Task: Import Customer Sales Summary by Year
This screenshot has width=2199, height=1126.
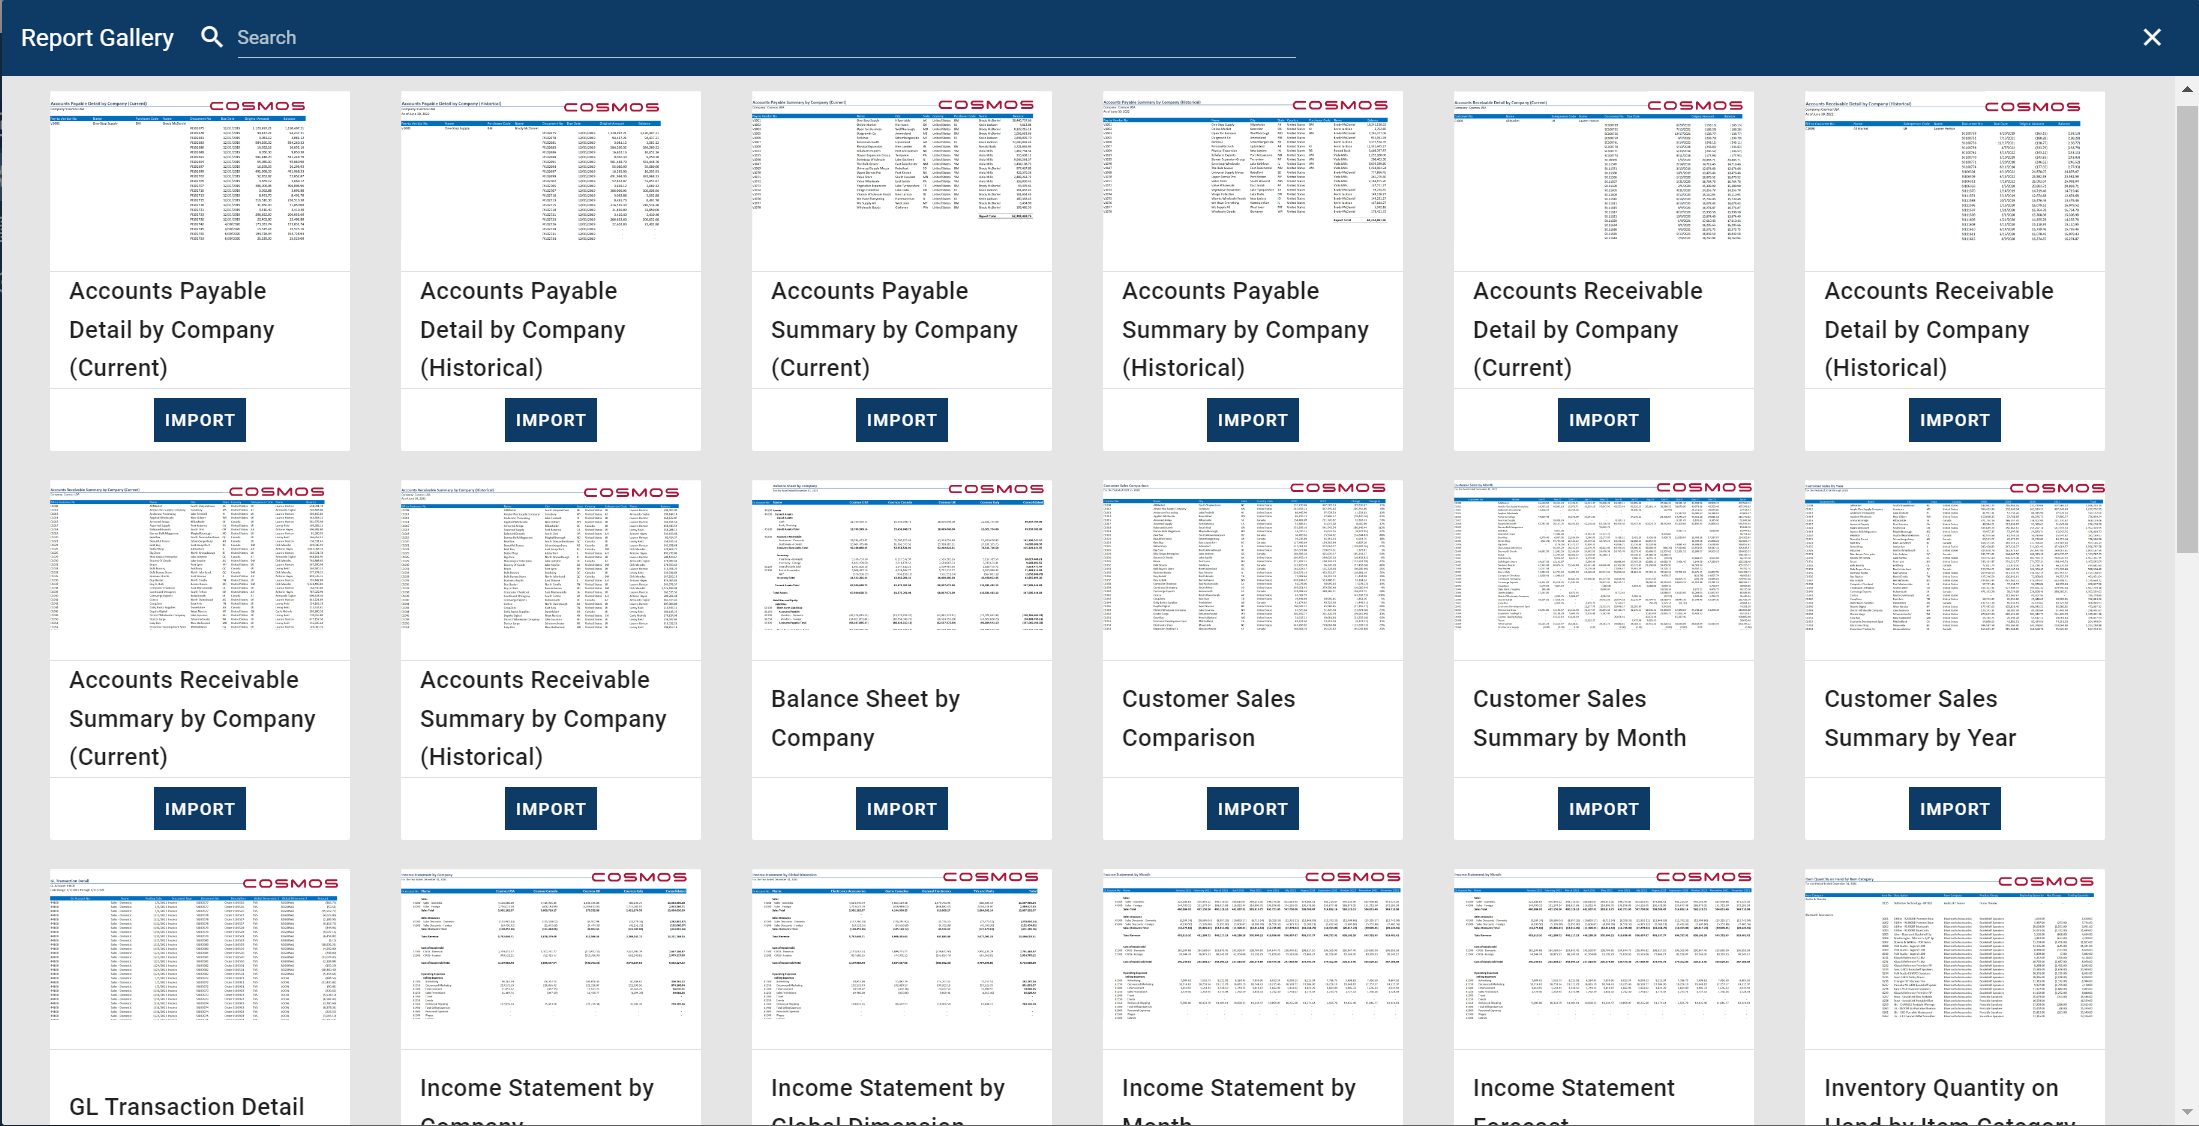Action: pos(1955,809)
